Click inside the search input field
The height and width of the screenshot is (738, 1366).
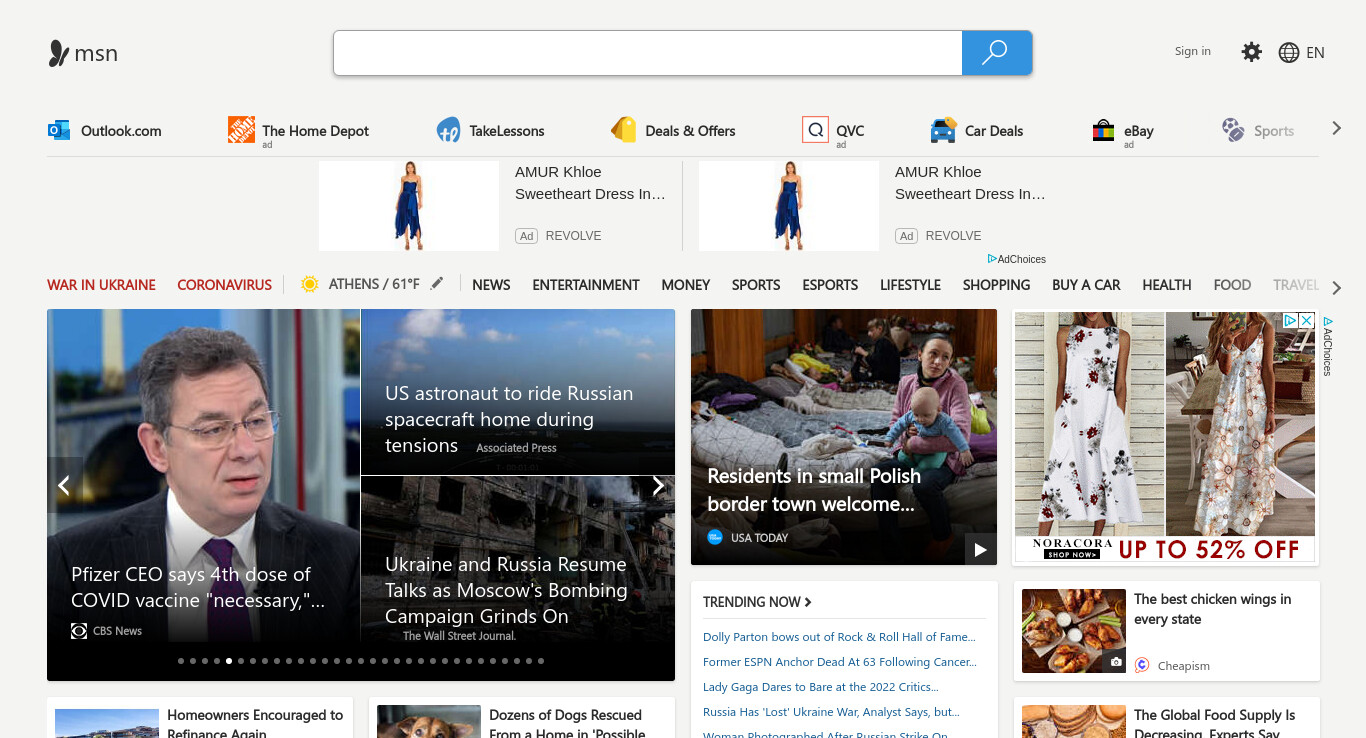pyautogui.click(x=648, y=53)
